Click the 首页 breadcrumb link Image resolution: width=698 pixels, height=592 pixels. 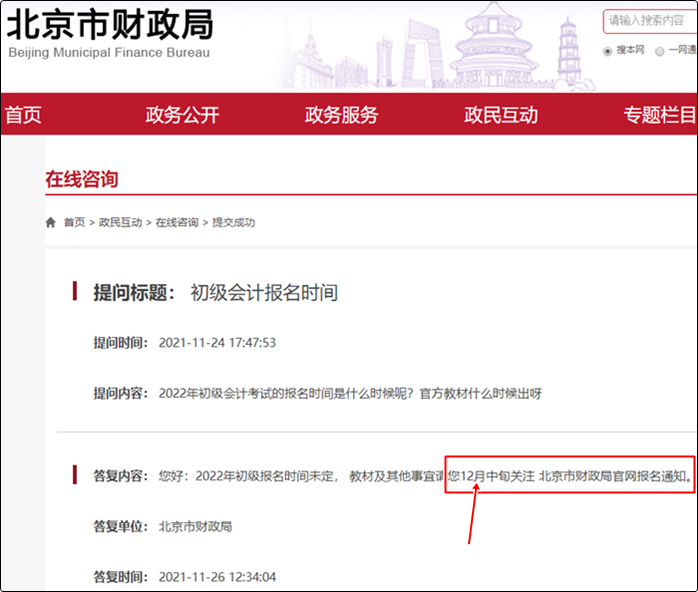[x=74, y=222]
